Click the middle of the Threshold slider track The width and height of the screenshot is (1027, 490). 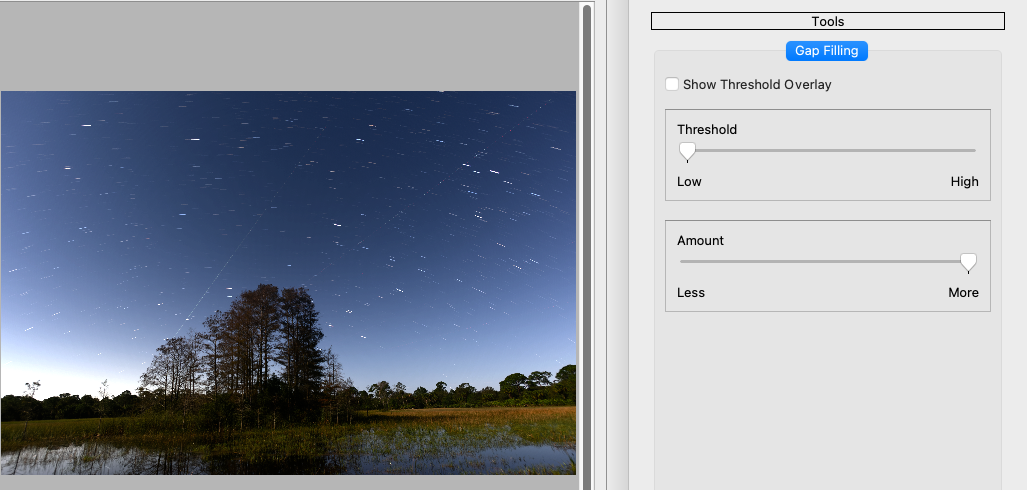[x=827, y=151]
